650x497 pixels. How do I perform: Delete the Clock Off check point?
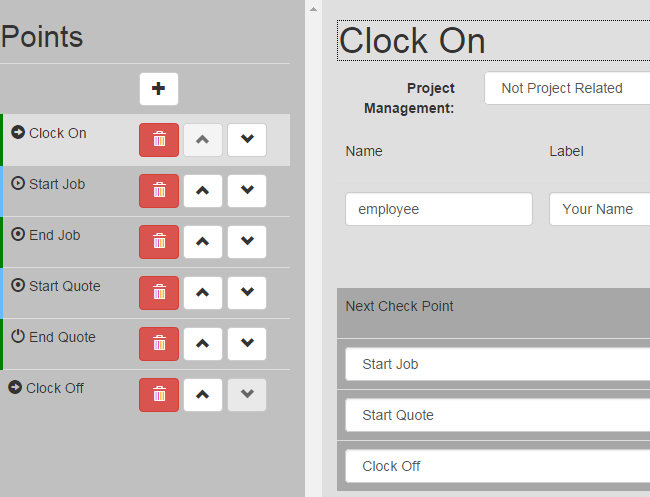[x=159, y=395]
